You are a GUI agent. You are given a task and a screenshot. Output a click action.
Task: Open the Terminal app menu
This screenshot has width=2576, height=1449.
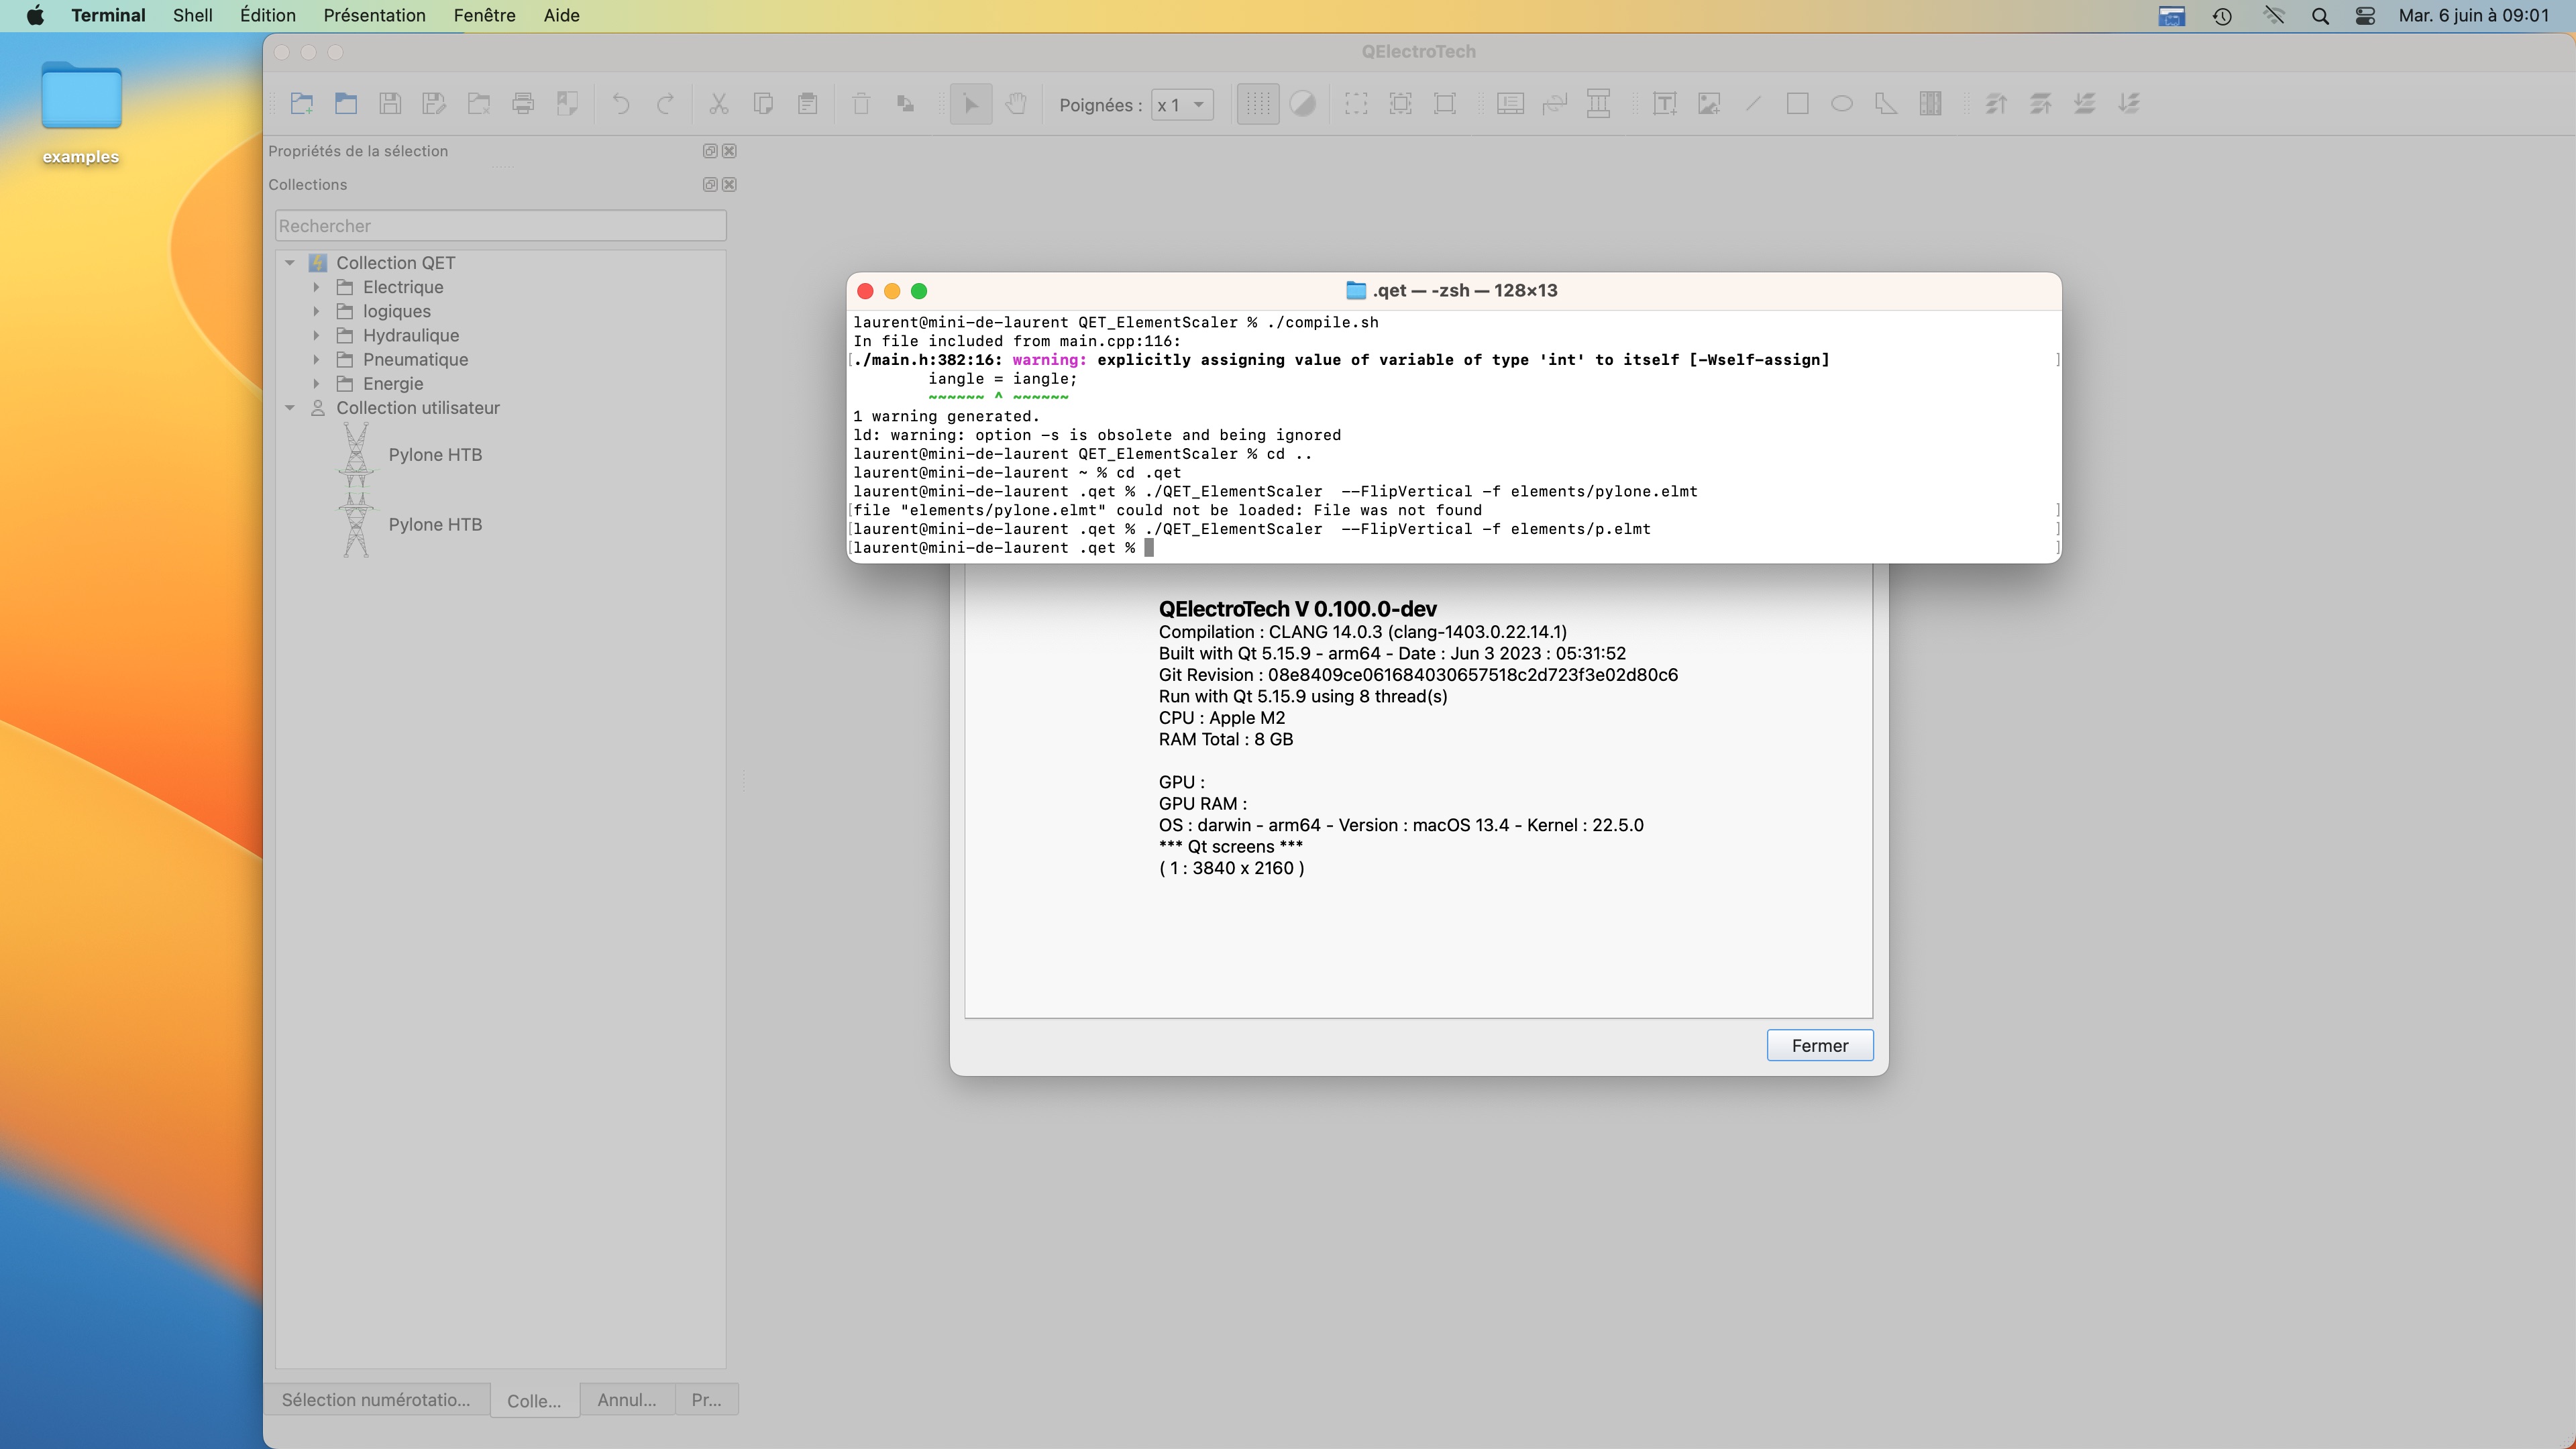108,15
